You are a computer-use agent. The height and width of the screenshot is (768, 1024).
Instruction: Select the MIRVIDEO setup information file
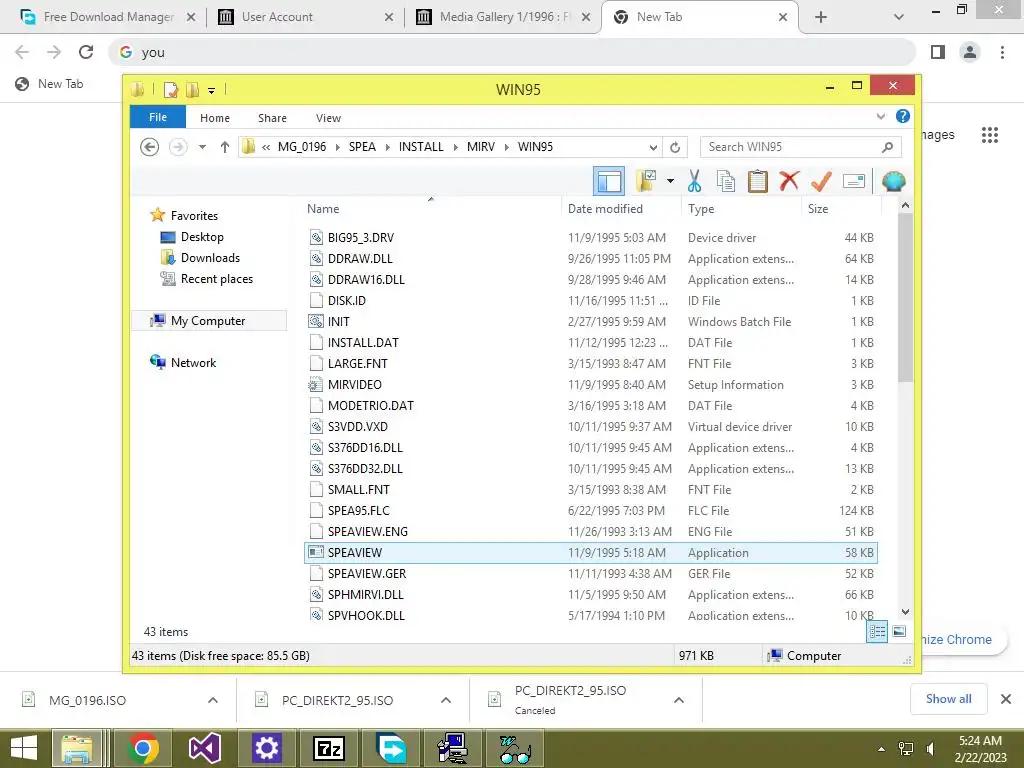click(x=590, y=385)
